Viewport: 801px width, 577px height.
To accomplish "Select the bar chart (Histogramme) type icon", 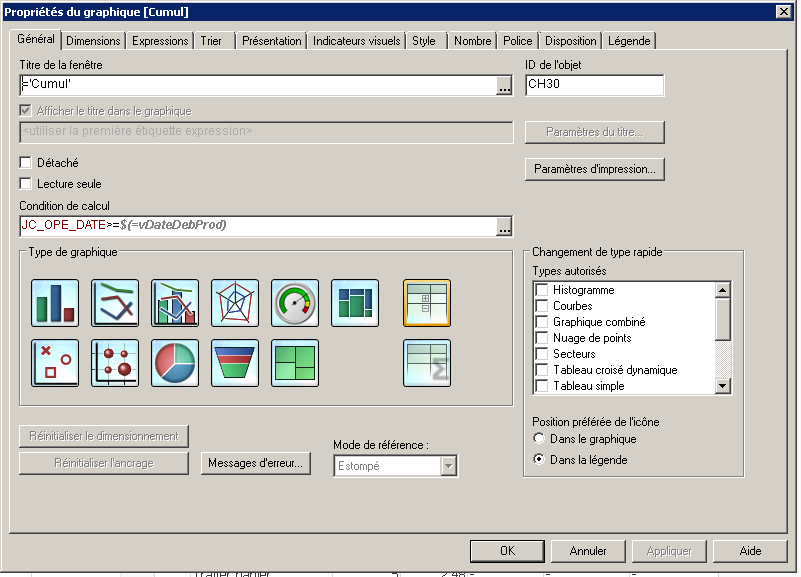I will (55, 303).
